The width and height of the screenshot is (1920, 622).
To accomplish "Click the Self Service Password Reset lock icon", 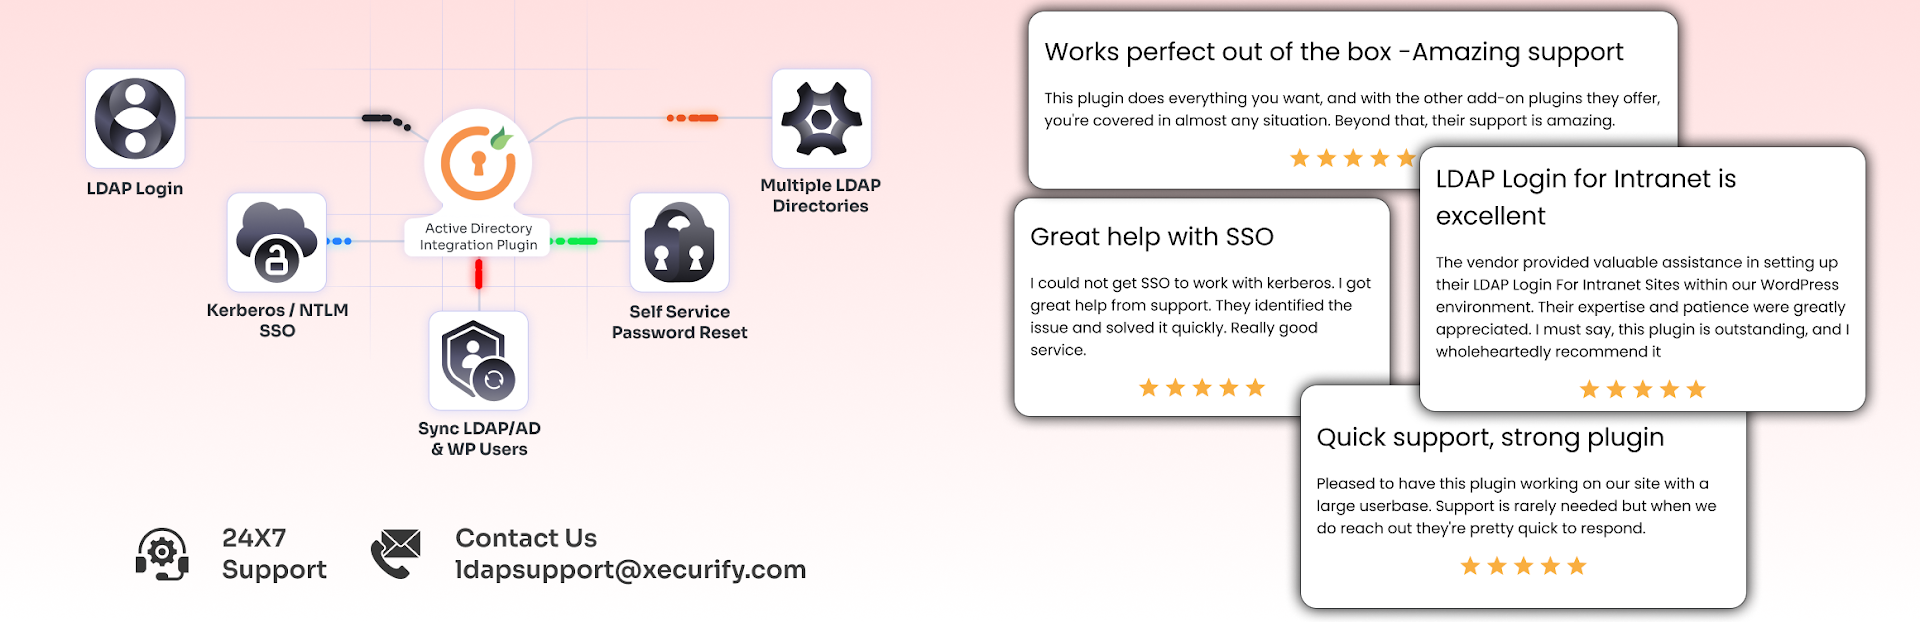I will (x=679, y=242).
